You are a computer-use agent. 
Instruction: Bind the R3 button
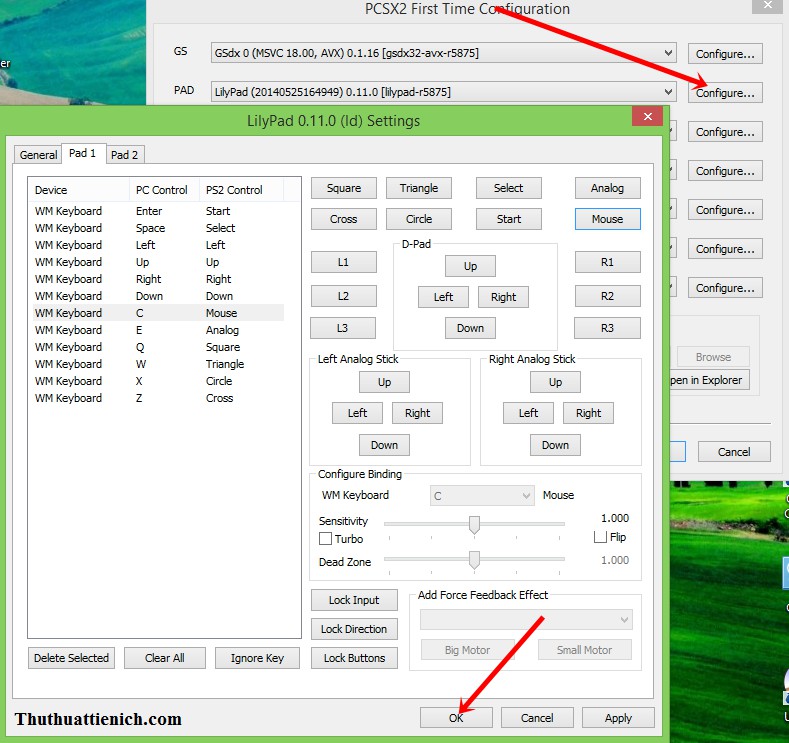point(607,328)
